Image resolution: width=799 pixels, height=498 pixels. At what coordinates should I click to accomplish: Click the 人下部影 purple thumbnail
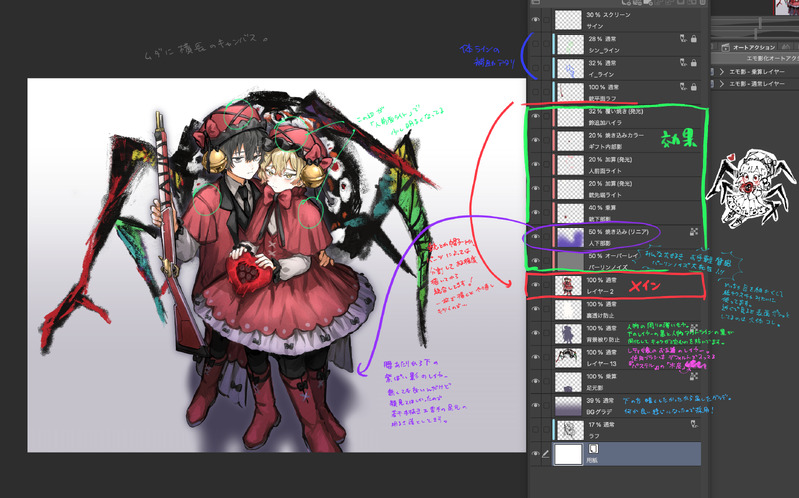(570, 237)
